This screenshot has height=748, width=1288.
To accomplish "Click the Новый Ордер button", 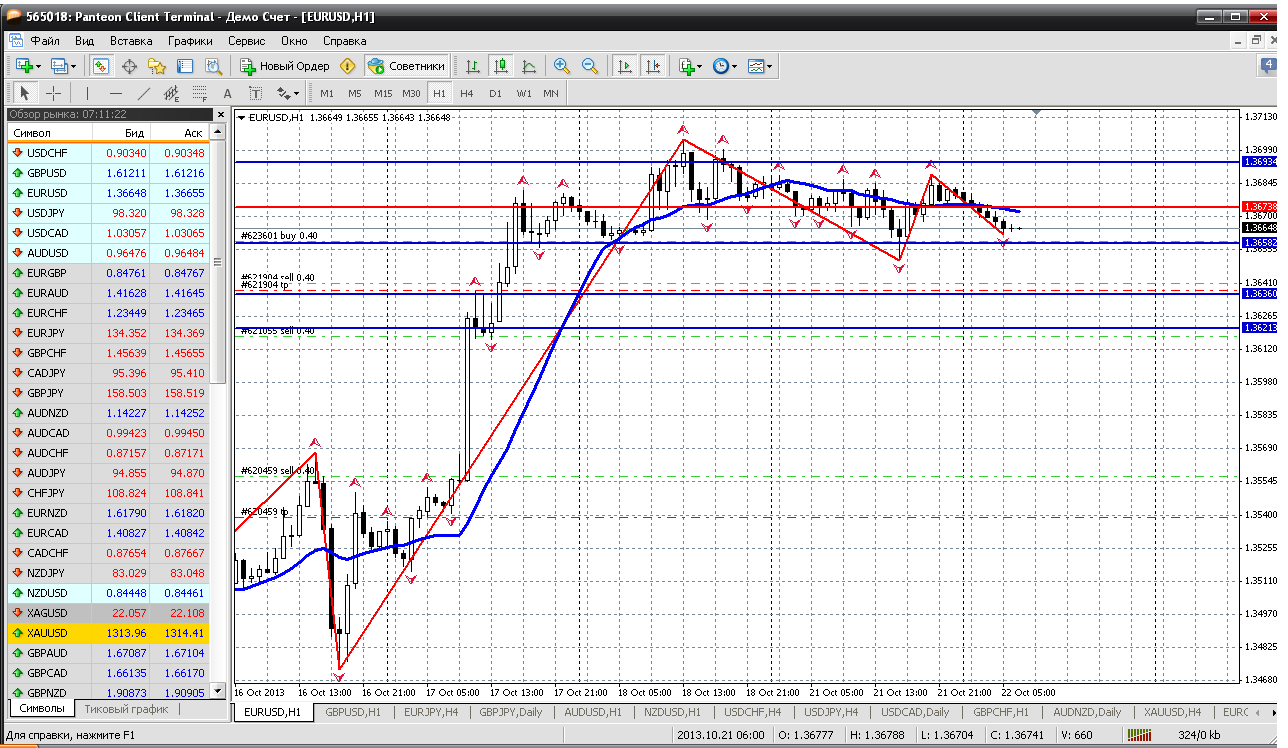I will [x=285, y=66].
